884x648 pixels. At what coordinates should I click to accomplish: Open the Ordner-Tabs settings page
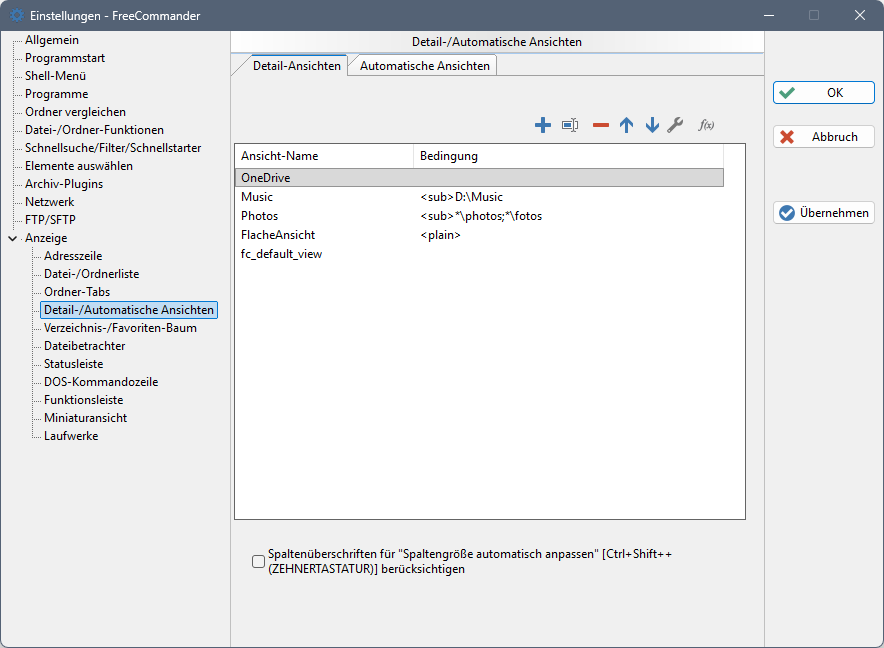[77, 292]
